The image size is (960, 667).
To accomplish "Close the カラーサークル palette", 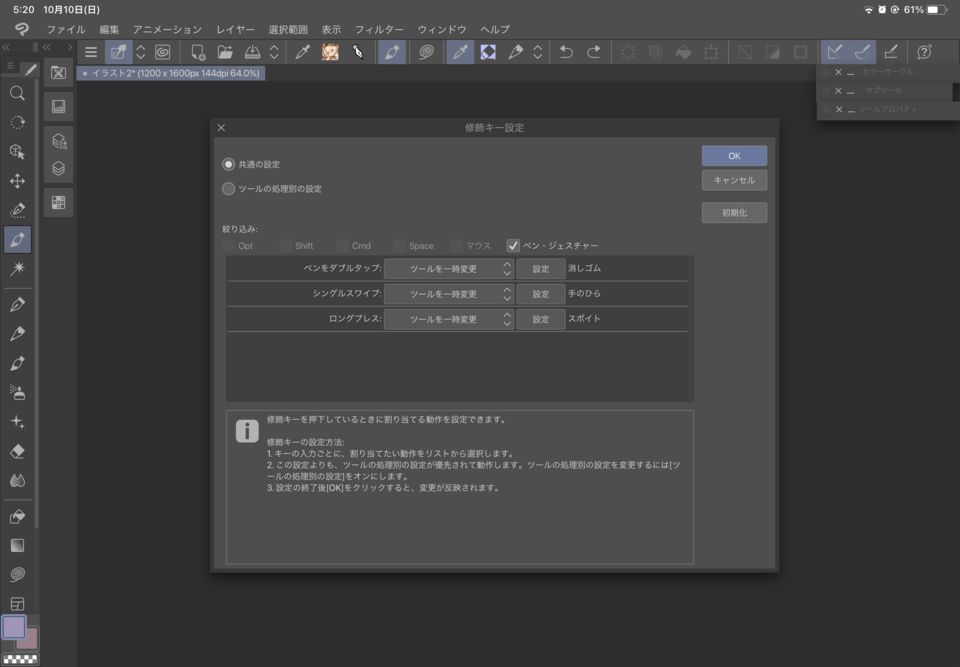I will (x=838, y=72).
